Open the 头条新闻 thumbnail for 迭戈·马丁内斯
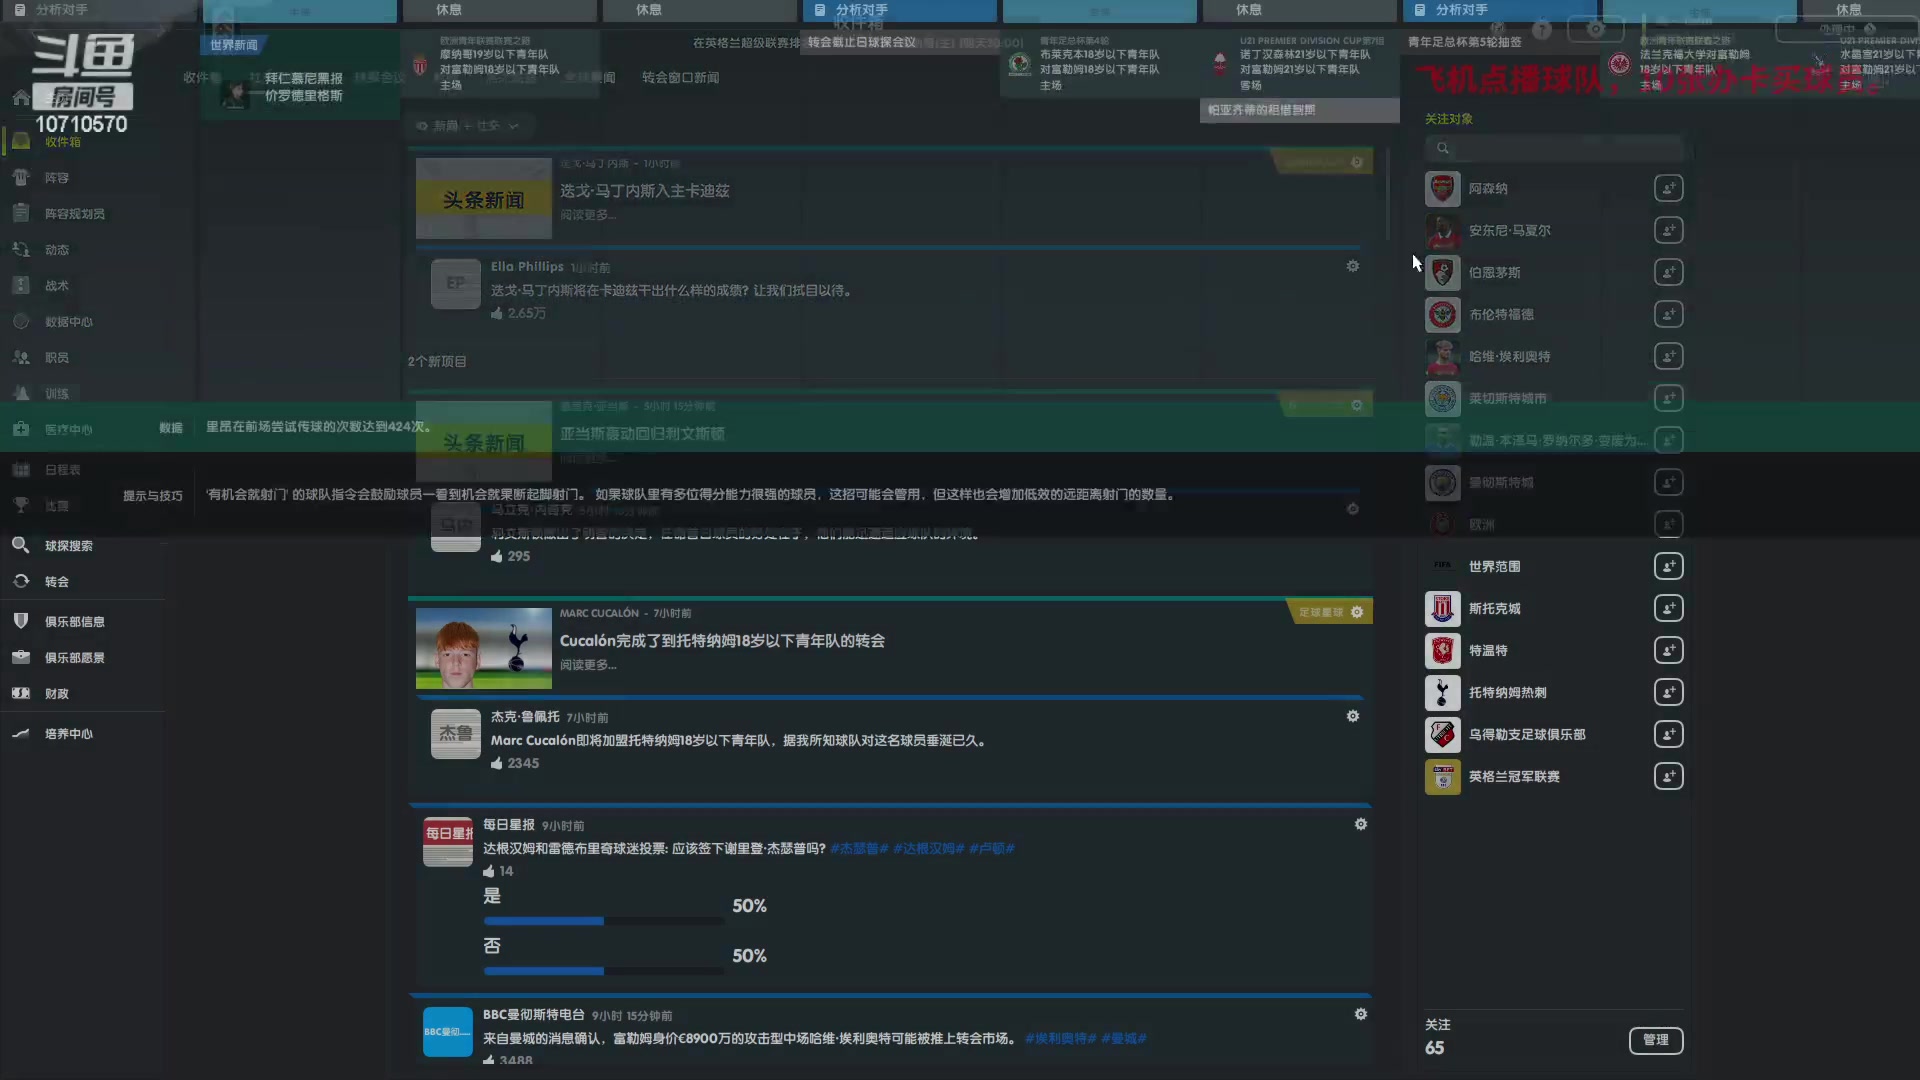Image resolution: width=1920 pixels, height=1080 pixels. click(484, 198)
